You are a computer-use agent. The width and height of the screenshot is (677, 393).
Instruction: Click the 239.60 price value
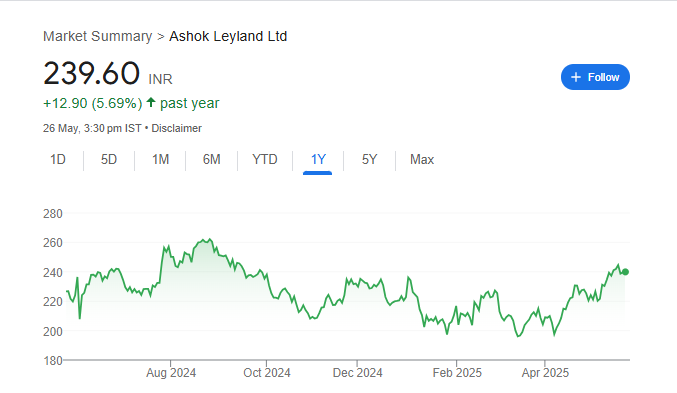[x=92, y=73]
